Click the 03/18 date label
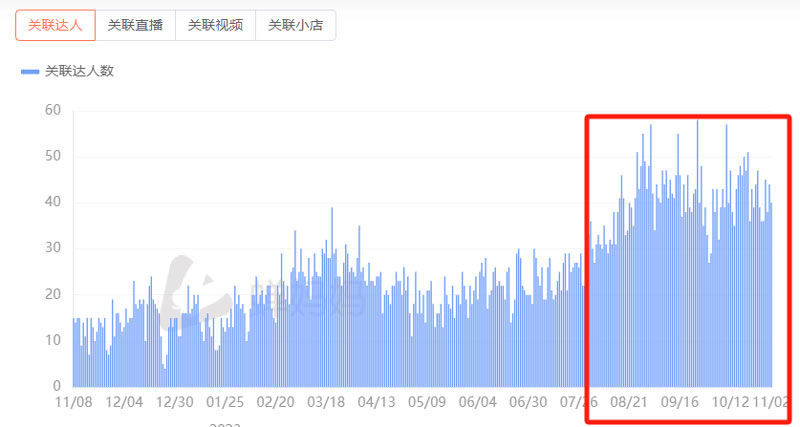Viewport: 800px width, 427px height. [326, 402]
